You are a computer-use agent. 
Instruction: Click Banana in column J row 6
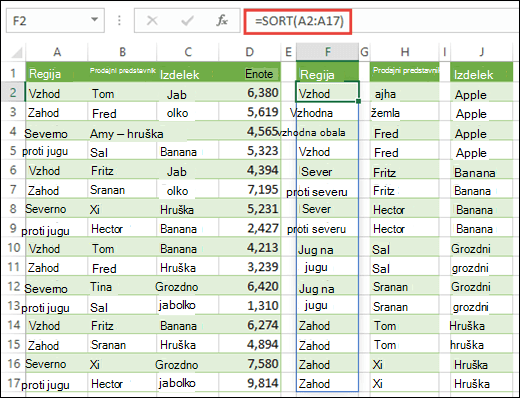point(475,173)
